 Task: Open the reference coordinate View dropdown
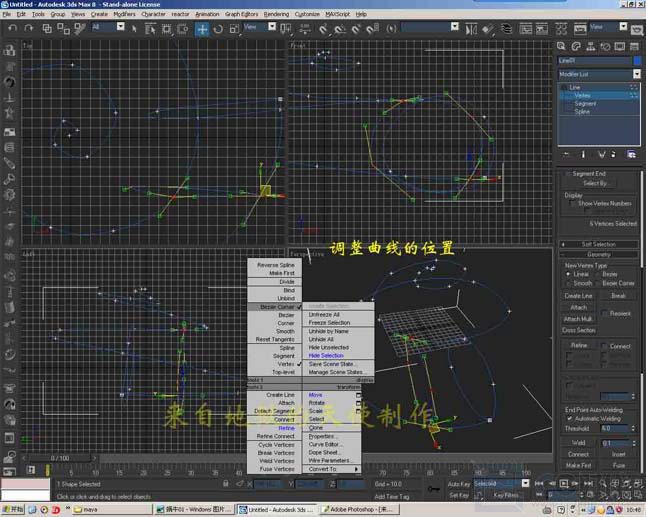coord(272,27)
